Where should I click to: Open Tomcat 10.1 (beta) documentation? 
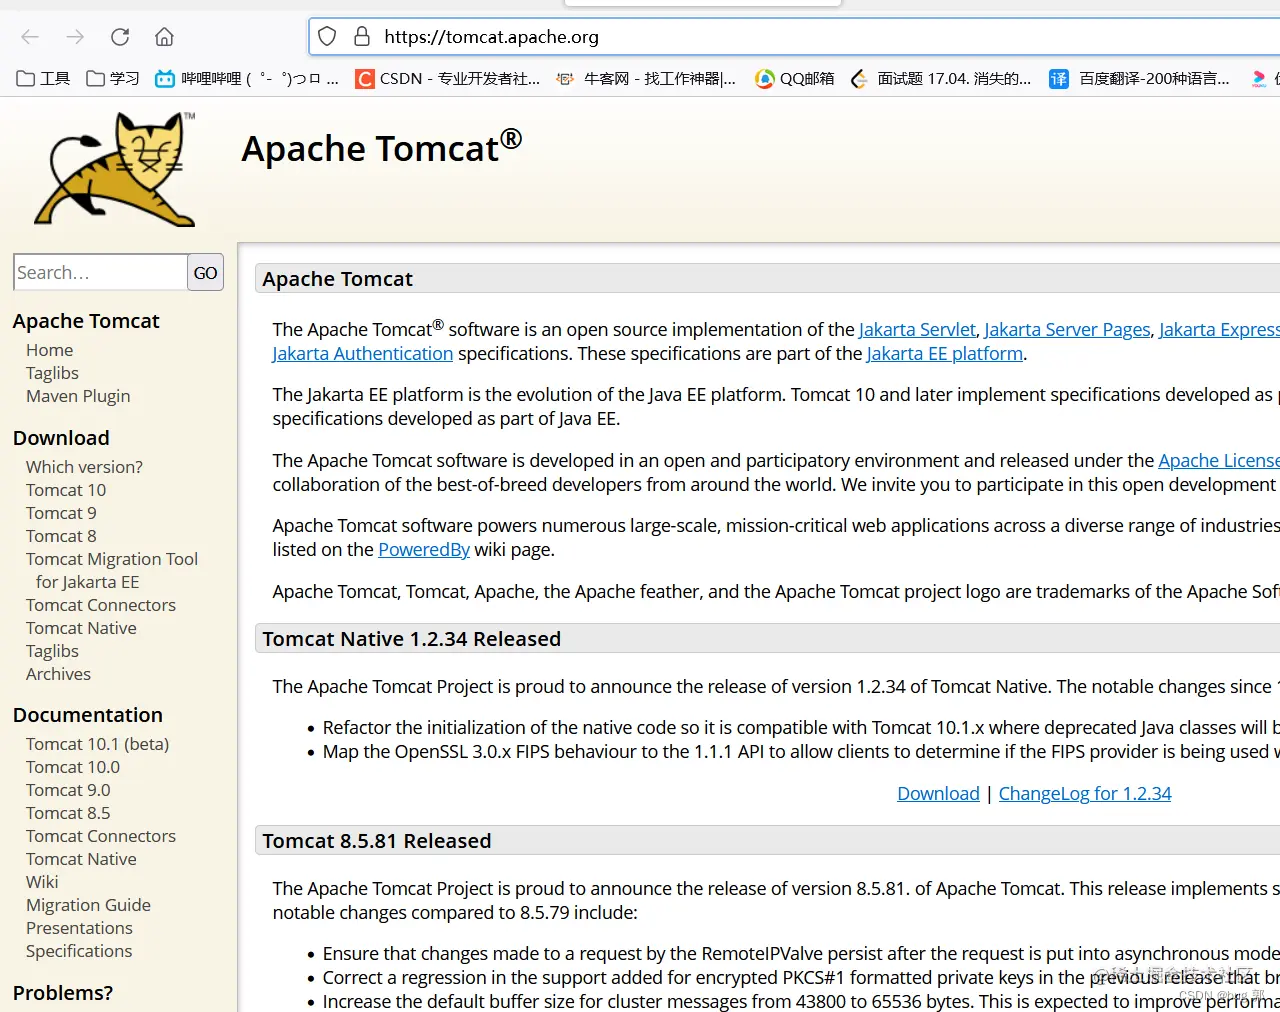[98, 744]
